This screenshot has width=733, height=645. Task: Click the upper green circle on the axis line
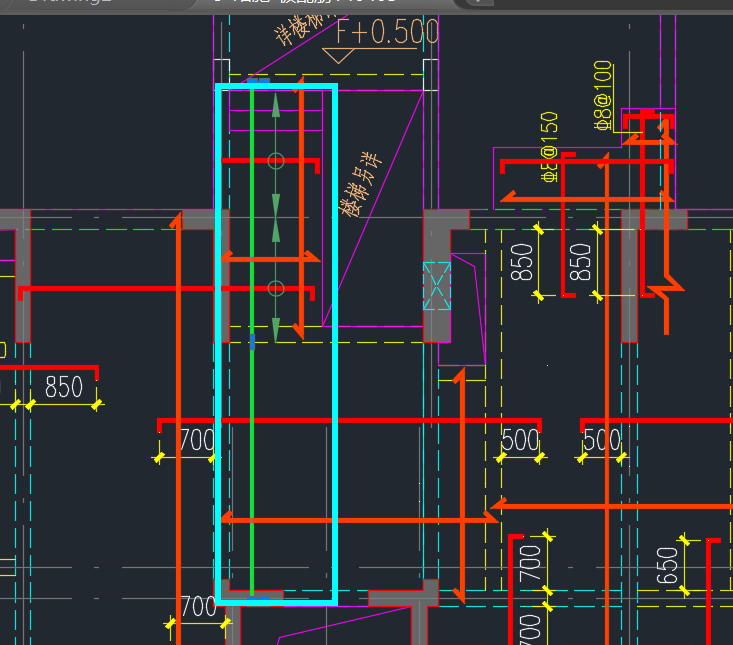pyautogui.click(x=276, y=161)
